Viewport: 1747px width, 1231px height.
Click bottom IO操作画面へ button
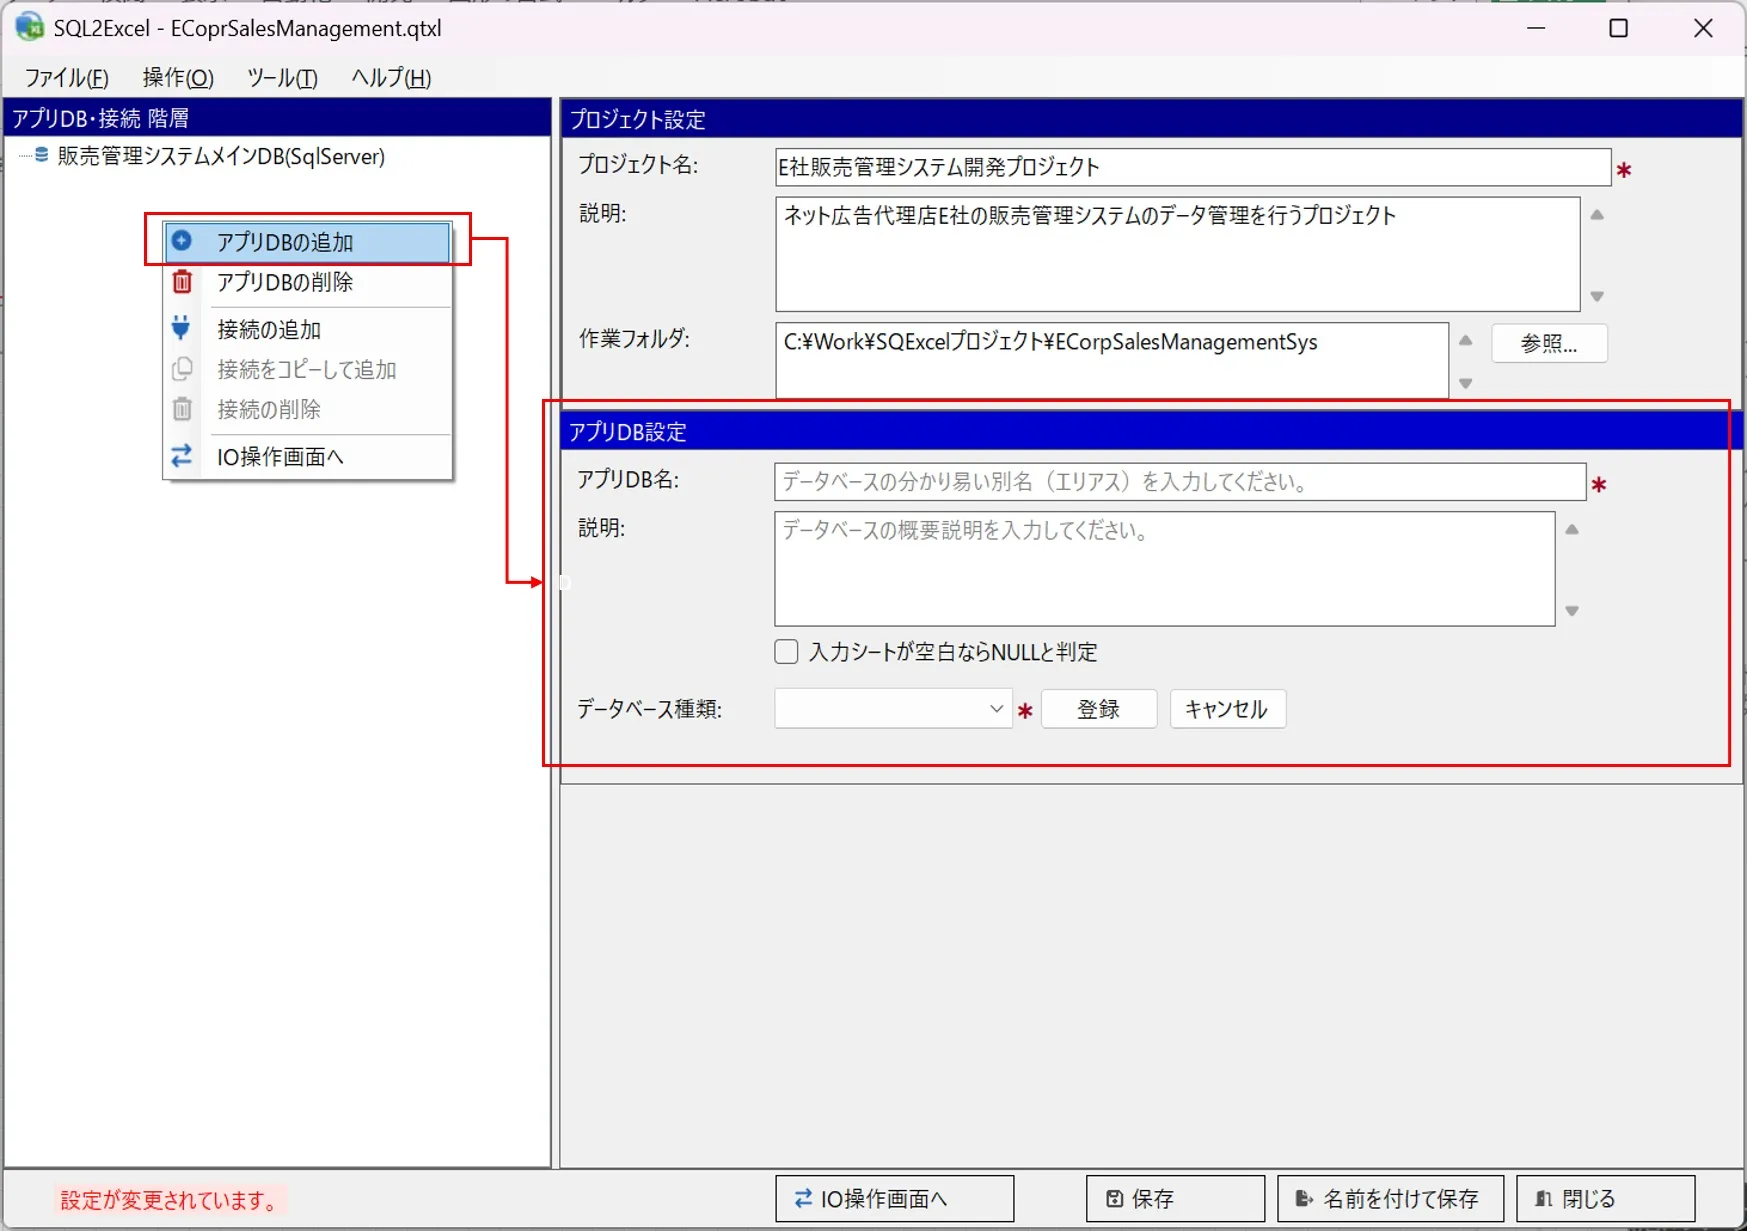coord(894,1198)
